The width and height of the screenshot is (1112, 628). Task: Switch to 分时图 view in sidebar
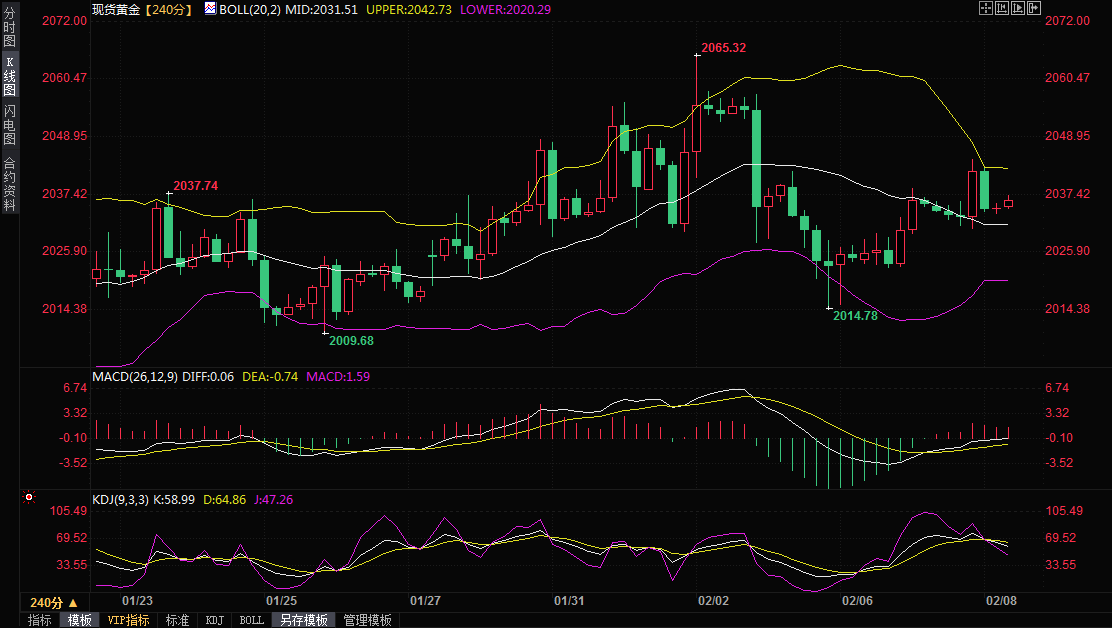click(9, 27)
